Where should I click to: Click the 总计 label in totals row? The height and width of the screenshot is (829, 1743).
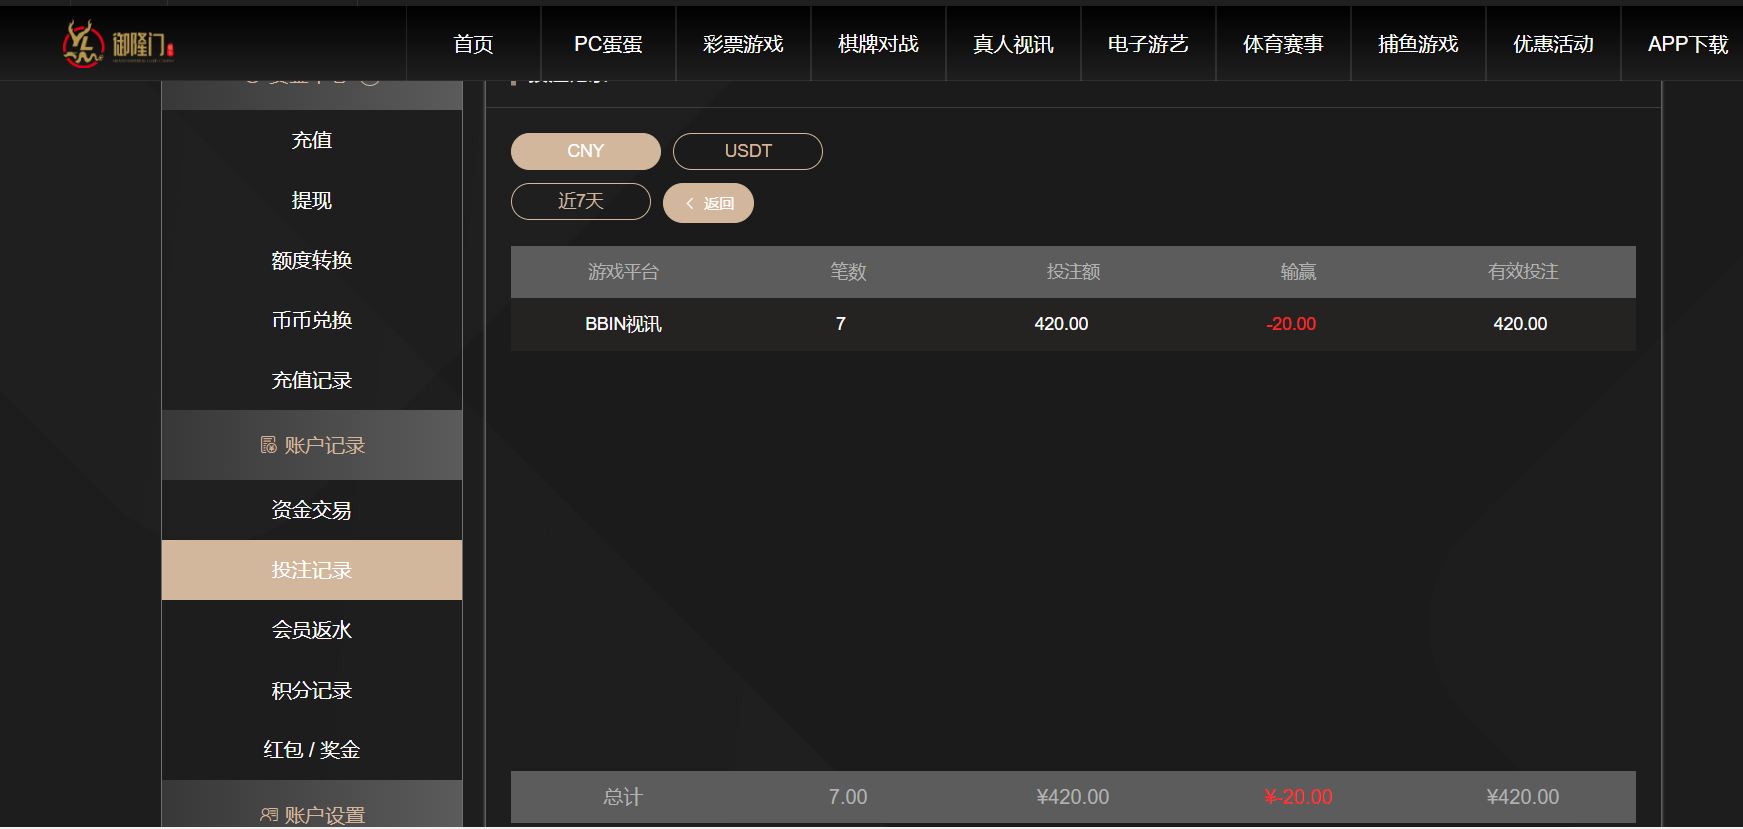click(623, 797)
